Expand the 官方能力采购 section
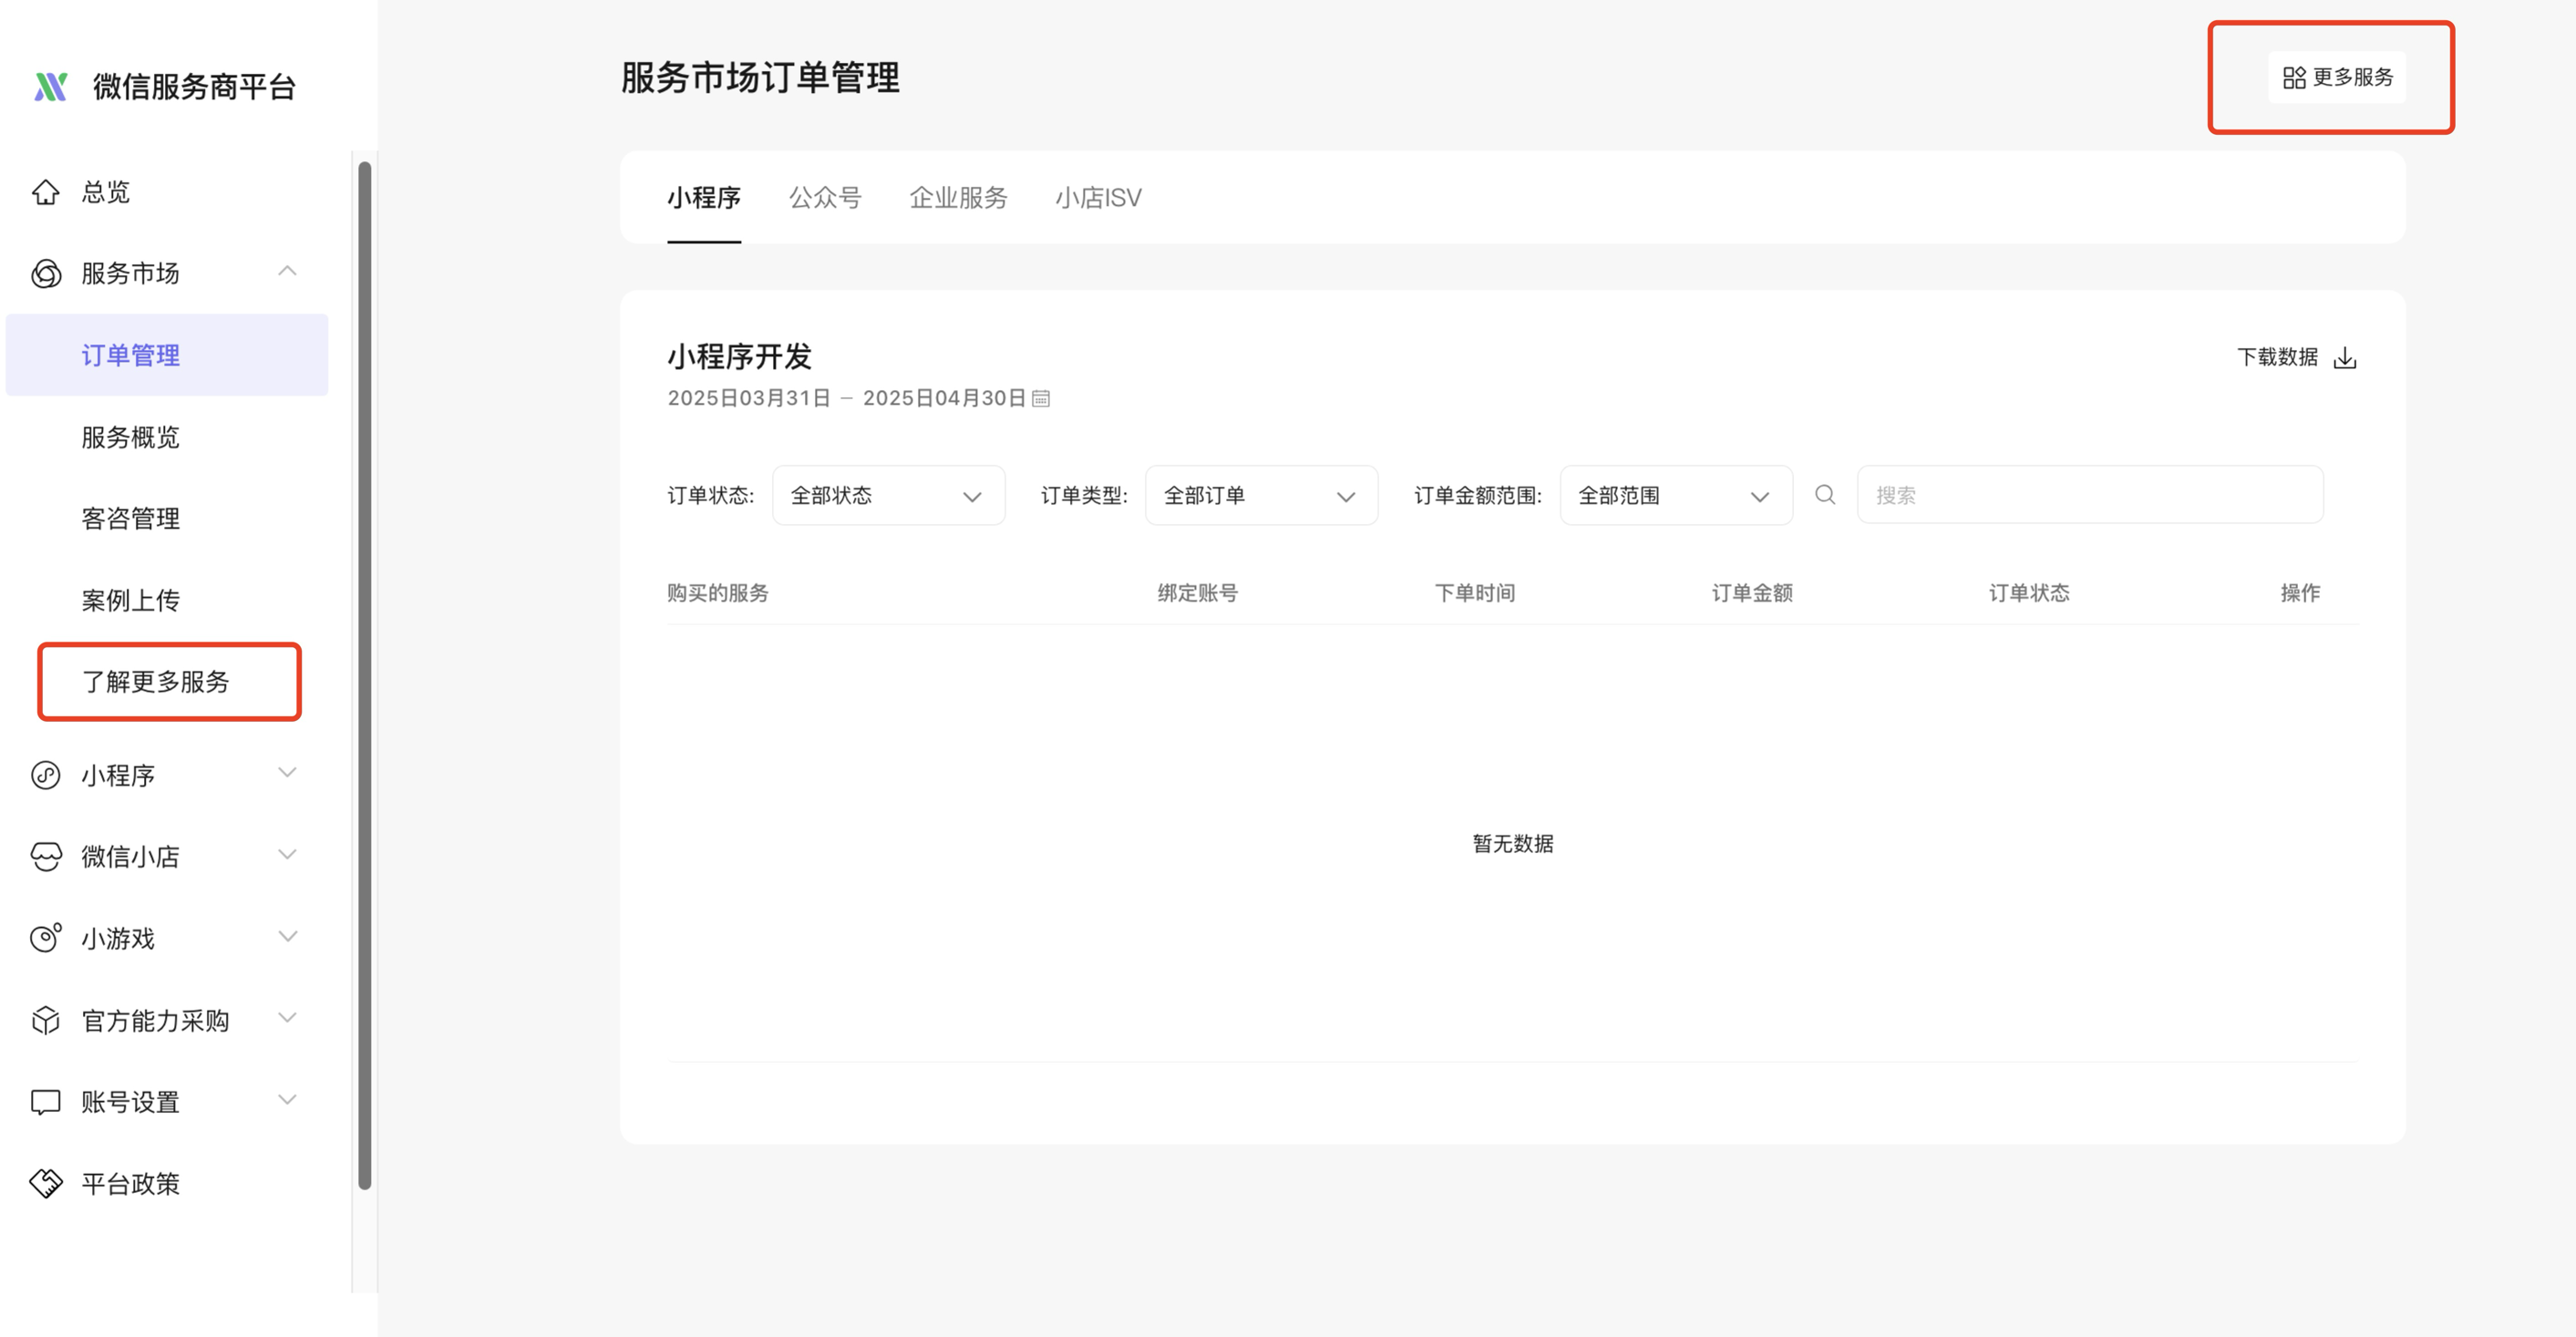2576x1337 pixels. 288,1018
